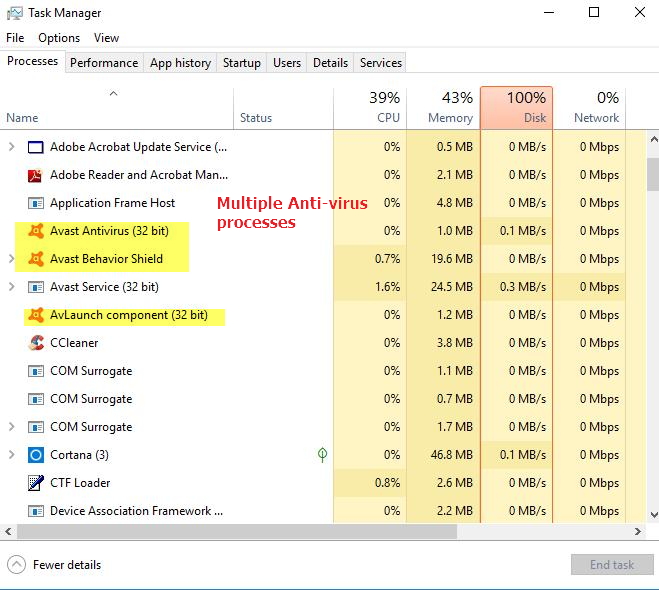Expand the Adobe Acrobat Update Service group
659x590 pixels.
[11, 147]
